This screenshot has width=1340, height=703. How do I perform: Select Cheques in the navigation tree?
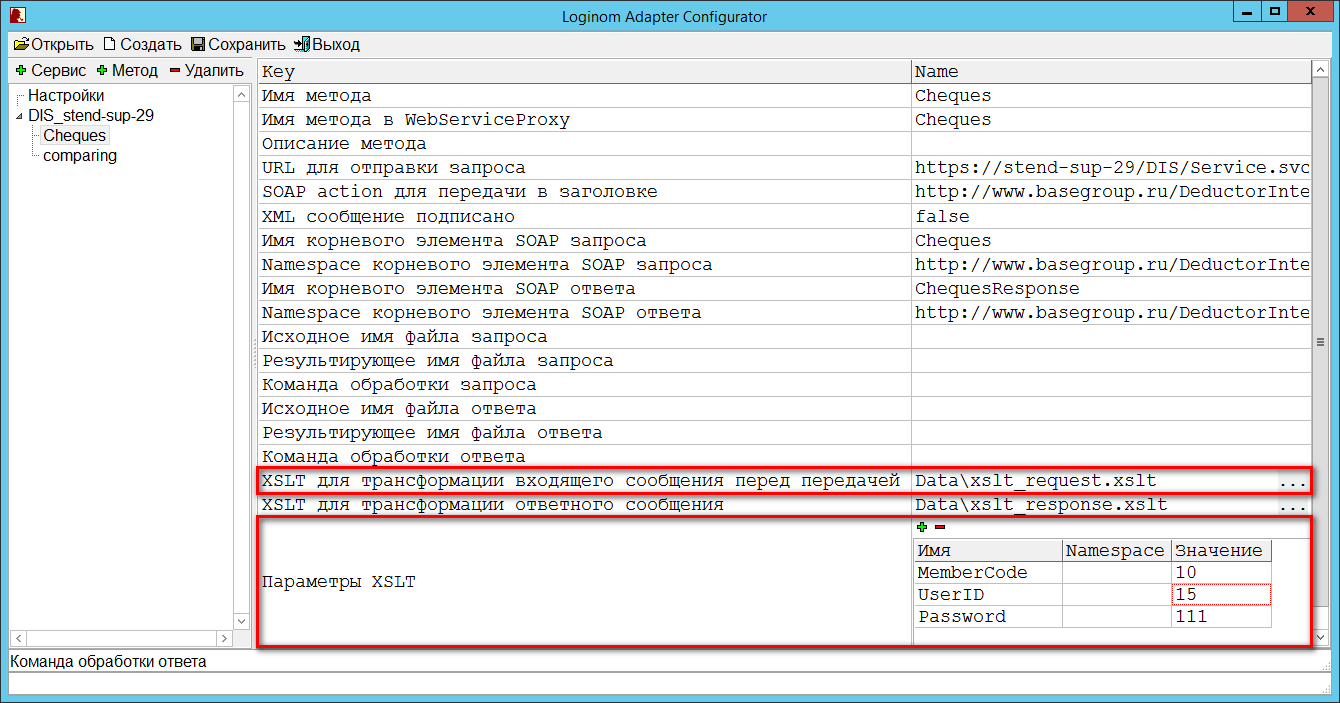[73, 135]
